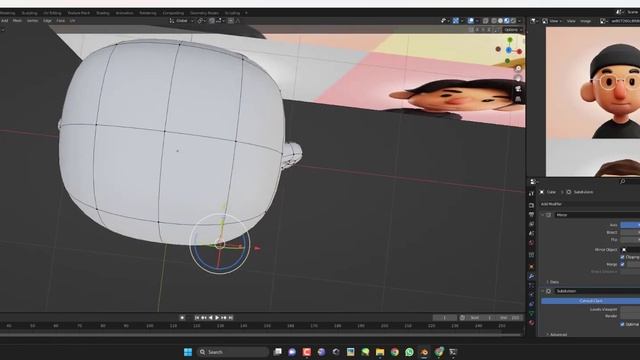The height and width of the screenshot is (360, 640).
Task: Toggle the camera view gizmo button
Action: click(518, 89)
